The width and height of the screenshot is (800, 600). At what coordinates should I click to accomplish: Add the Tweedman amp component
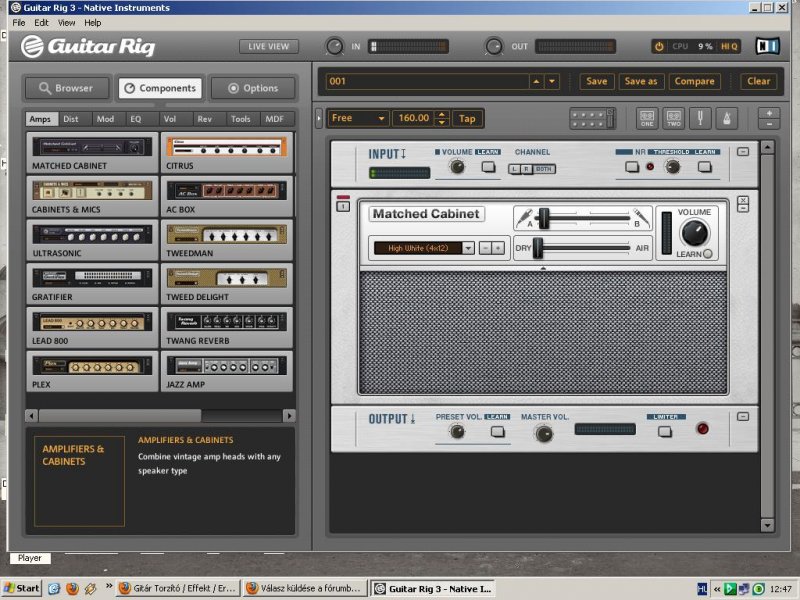[x=227, y=240]
